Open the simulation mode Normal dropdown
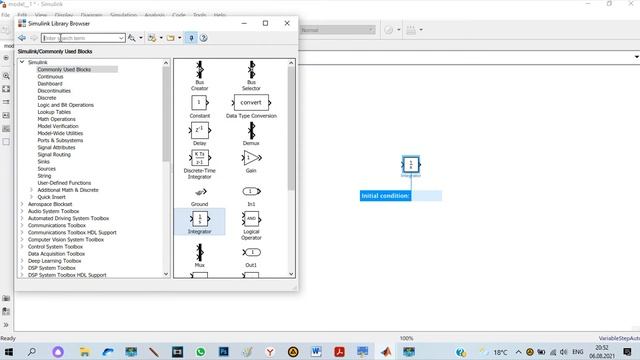The width and height of the screenshot is (640, 360). 337,30
